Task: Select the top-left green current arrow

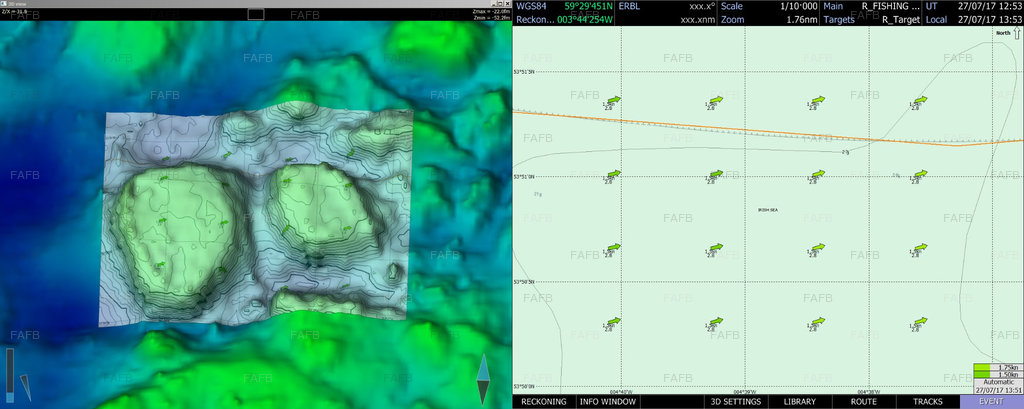Action: coord(614,100)
